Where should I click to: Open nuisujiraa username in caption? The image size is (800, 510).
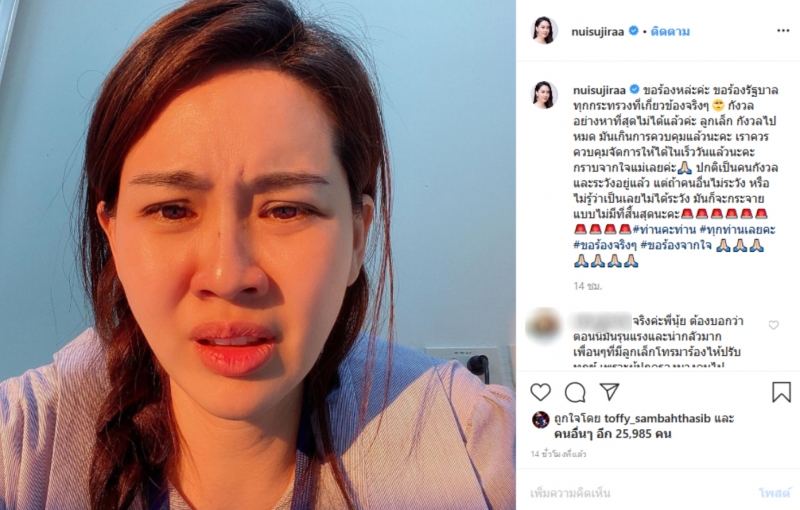tap(599, 90)
